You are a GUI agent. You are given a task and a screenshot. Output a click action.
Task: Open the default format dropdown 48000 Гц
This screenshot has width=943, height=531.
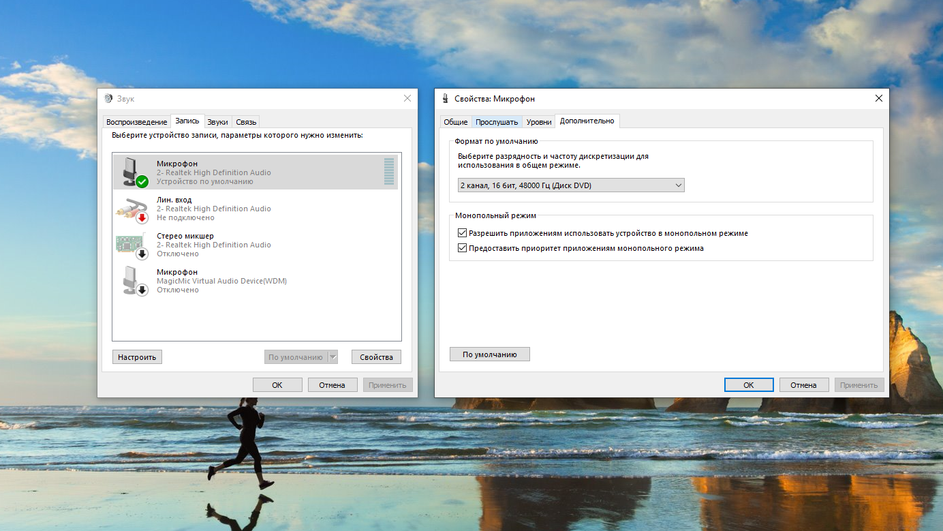[x=570, y=185]
